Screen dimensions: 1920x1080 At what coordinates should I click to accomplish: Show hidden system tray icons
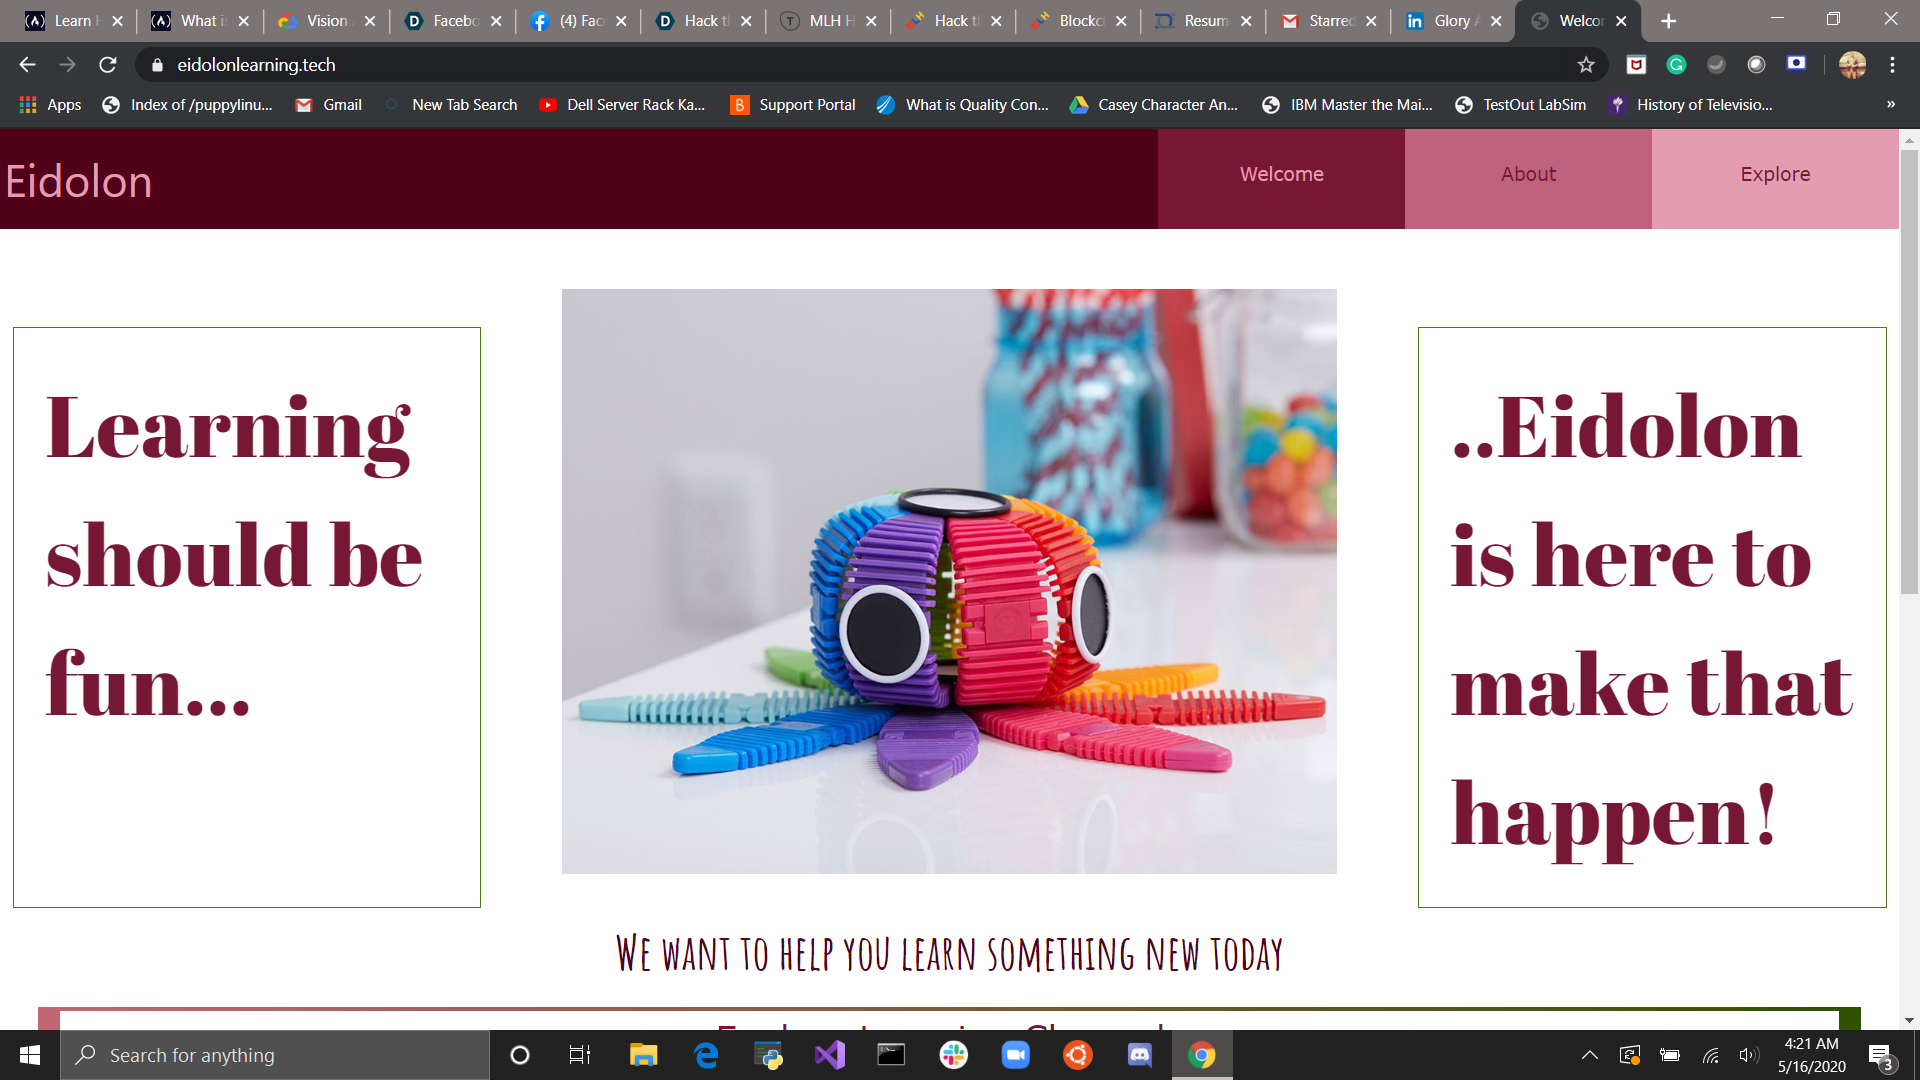pyautogui.click(x=1589, y=1055)
